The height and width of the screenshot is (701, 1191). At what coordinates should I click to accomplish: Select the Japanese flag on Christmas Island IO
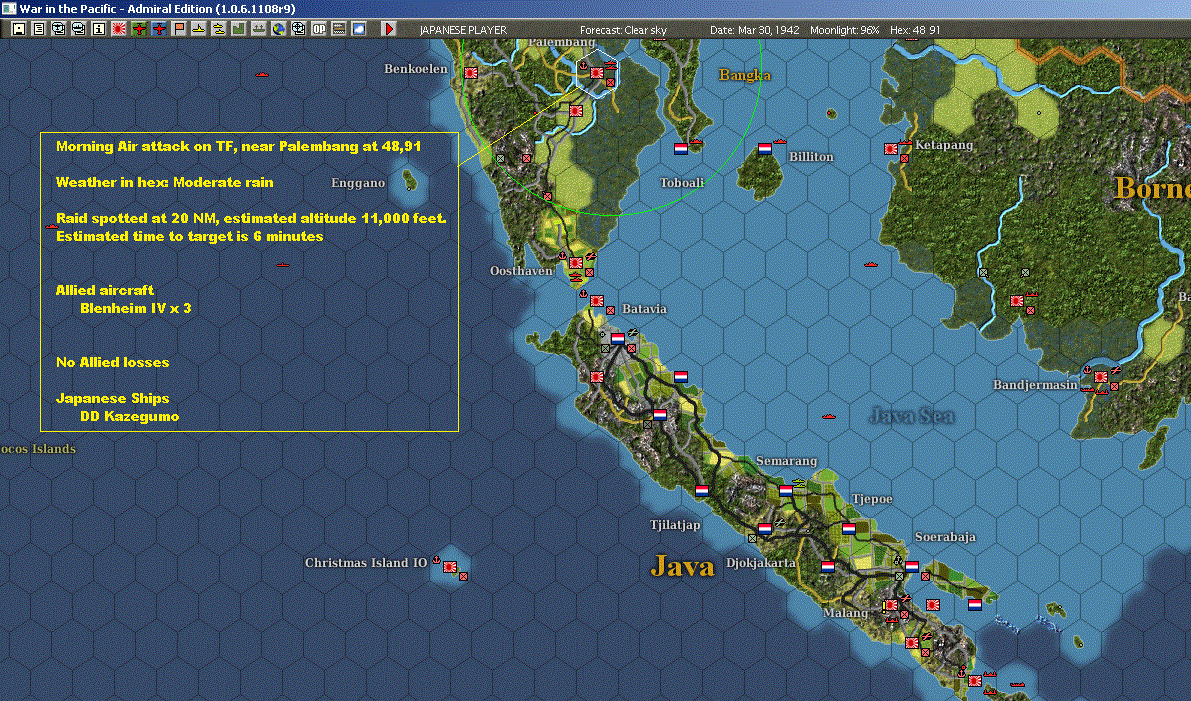click(449, 567)
